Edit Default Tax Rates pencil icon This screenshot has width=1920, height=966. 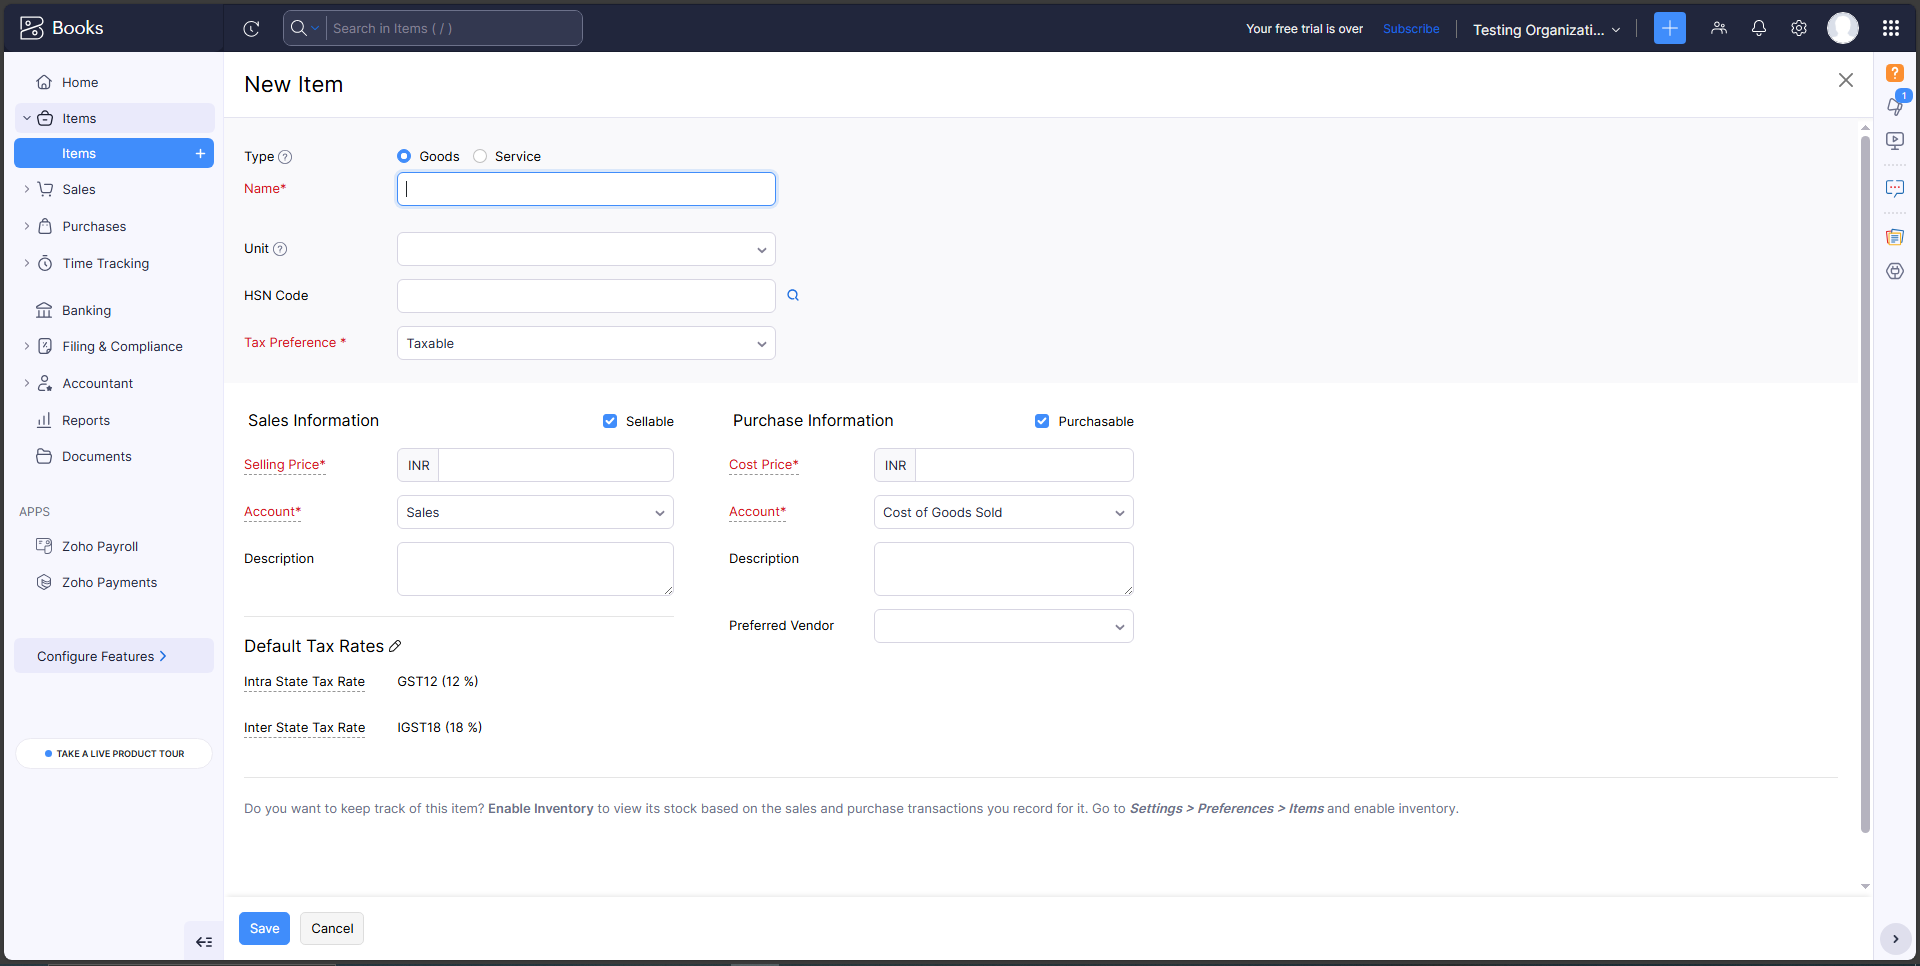pos(395,647)
